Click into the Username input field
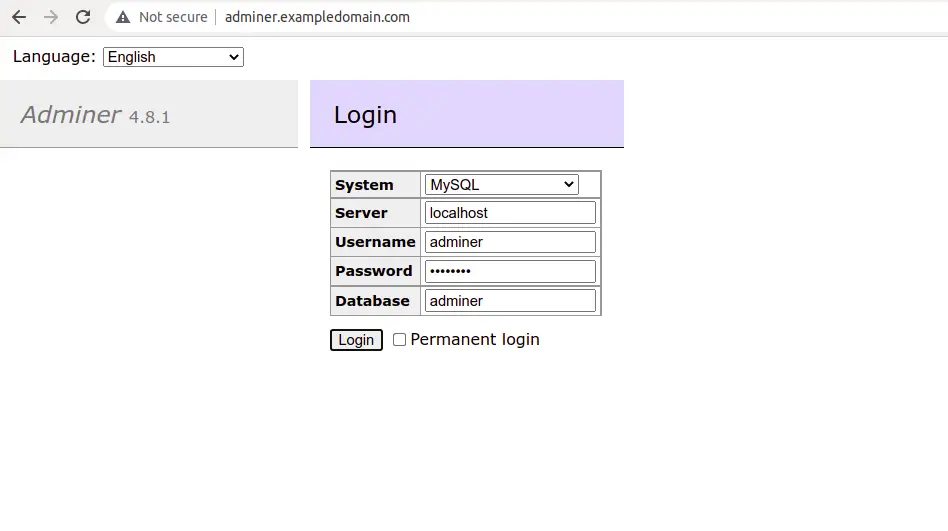This screenshot has height=531, width=948. click(510, 242)
